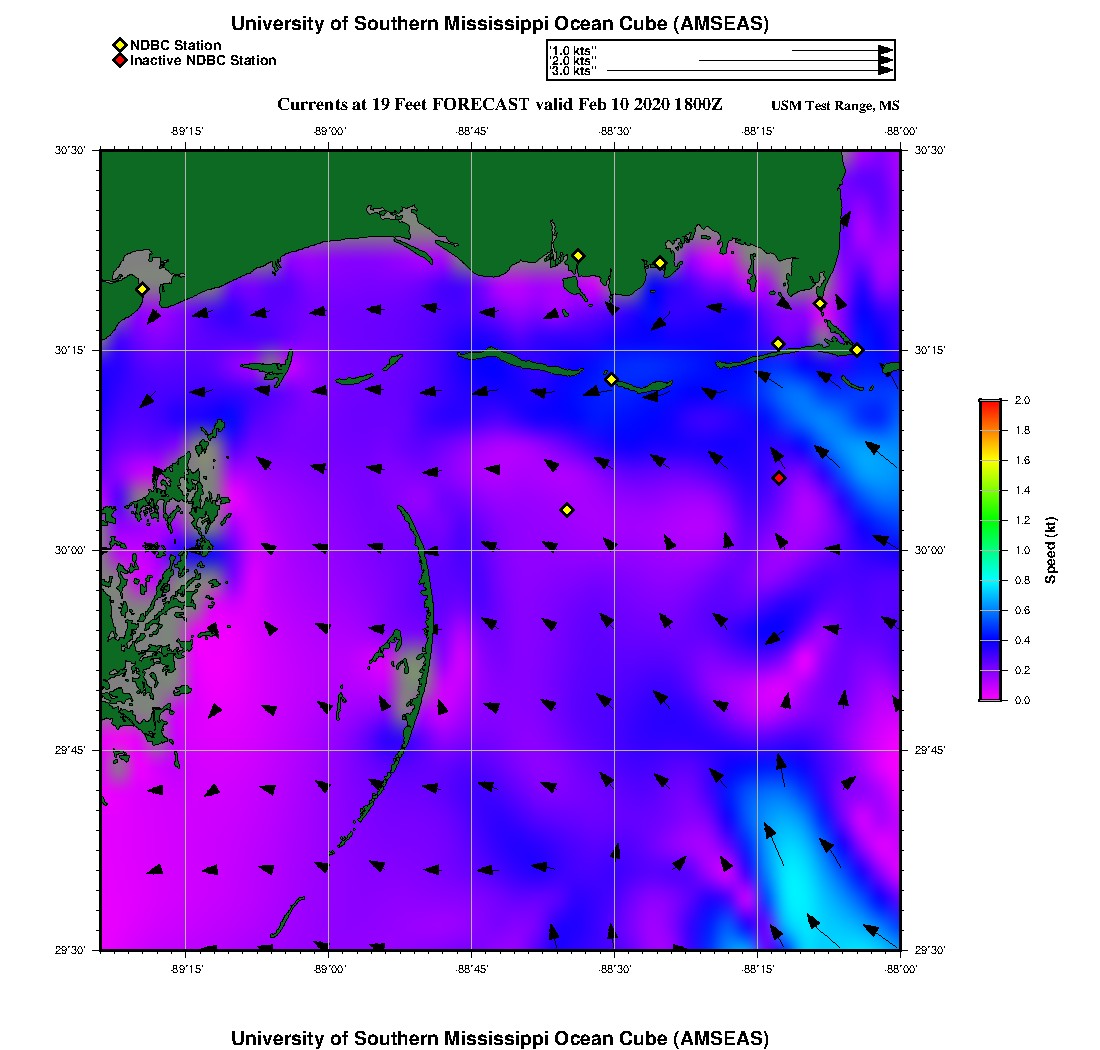Click the 'Inactive NDBC Station' legend label
Screen dimensions: 1100x1050
[203, 61]
